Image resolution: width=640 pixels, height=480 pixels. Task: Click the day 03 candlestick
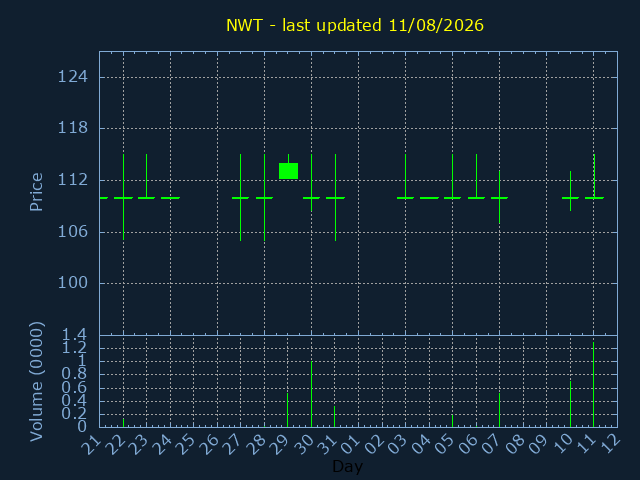point(405,177)
